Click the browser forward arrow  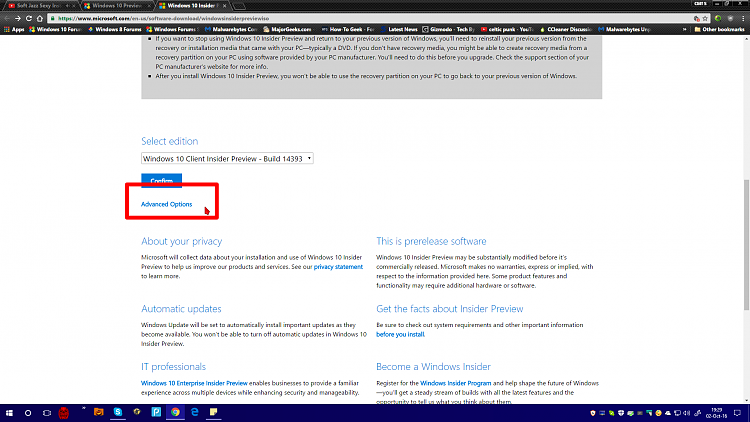[x=18, y=19]
